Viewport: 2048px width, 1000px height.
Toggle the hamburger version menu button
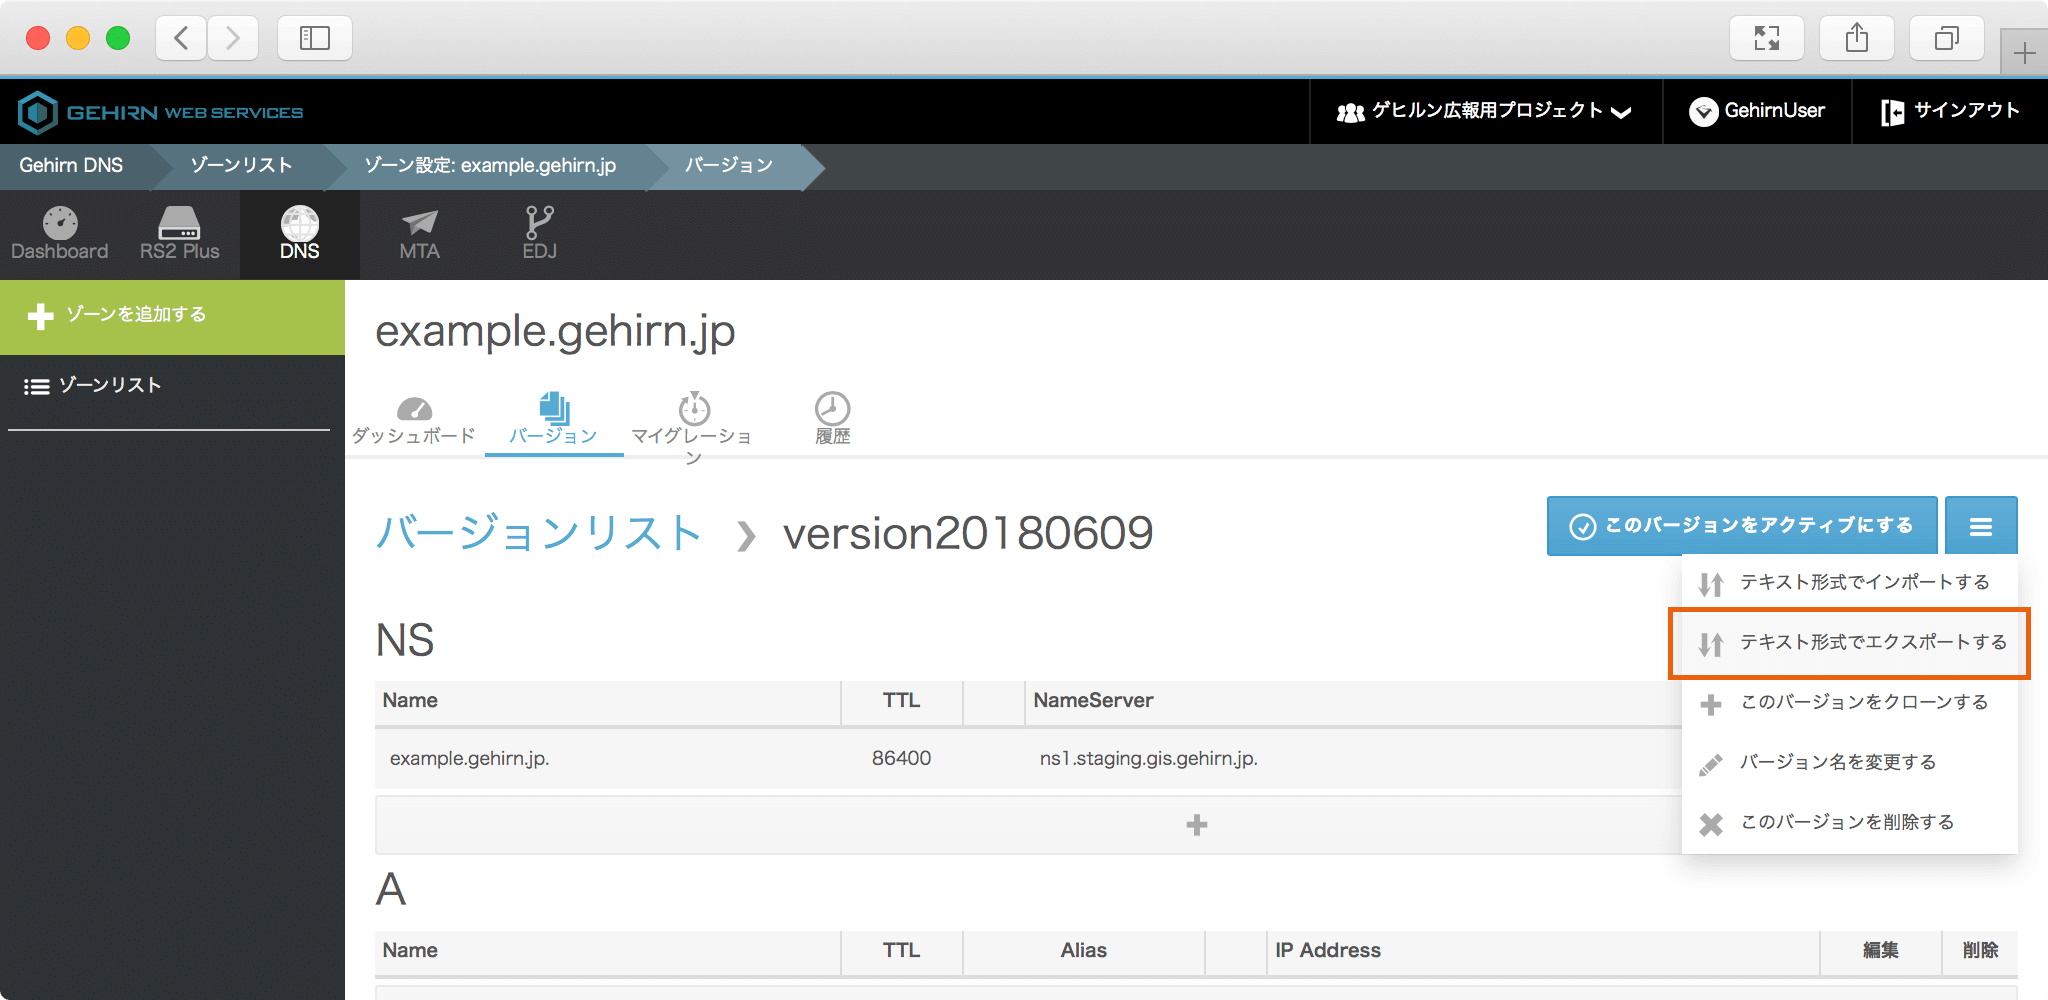pyautogui.click(x=1980, y=526)
